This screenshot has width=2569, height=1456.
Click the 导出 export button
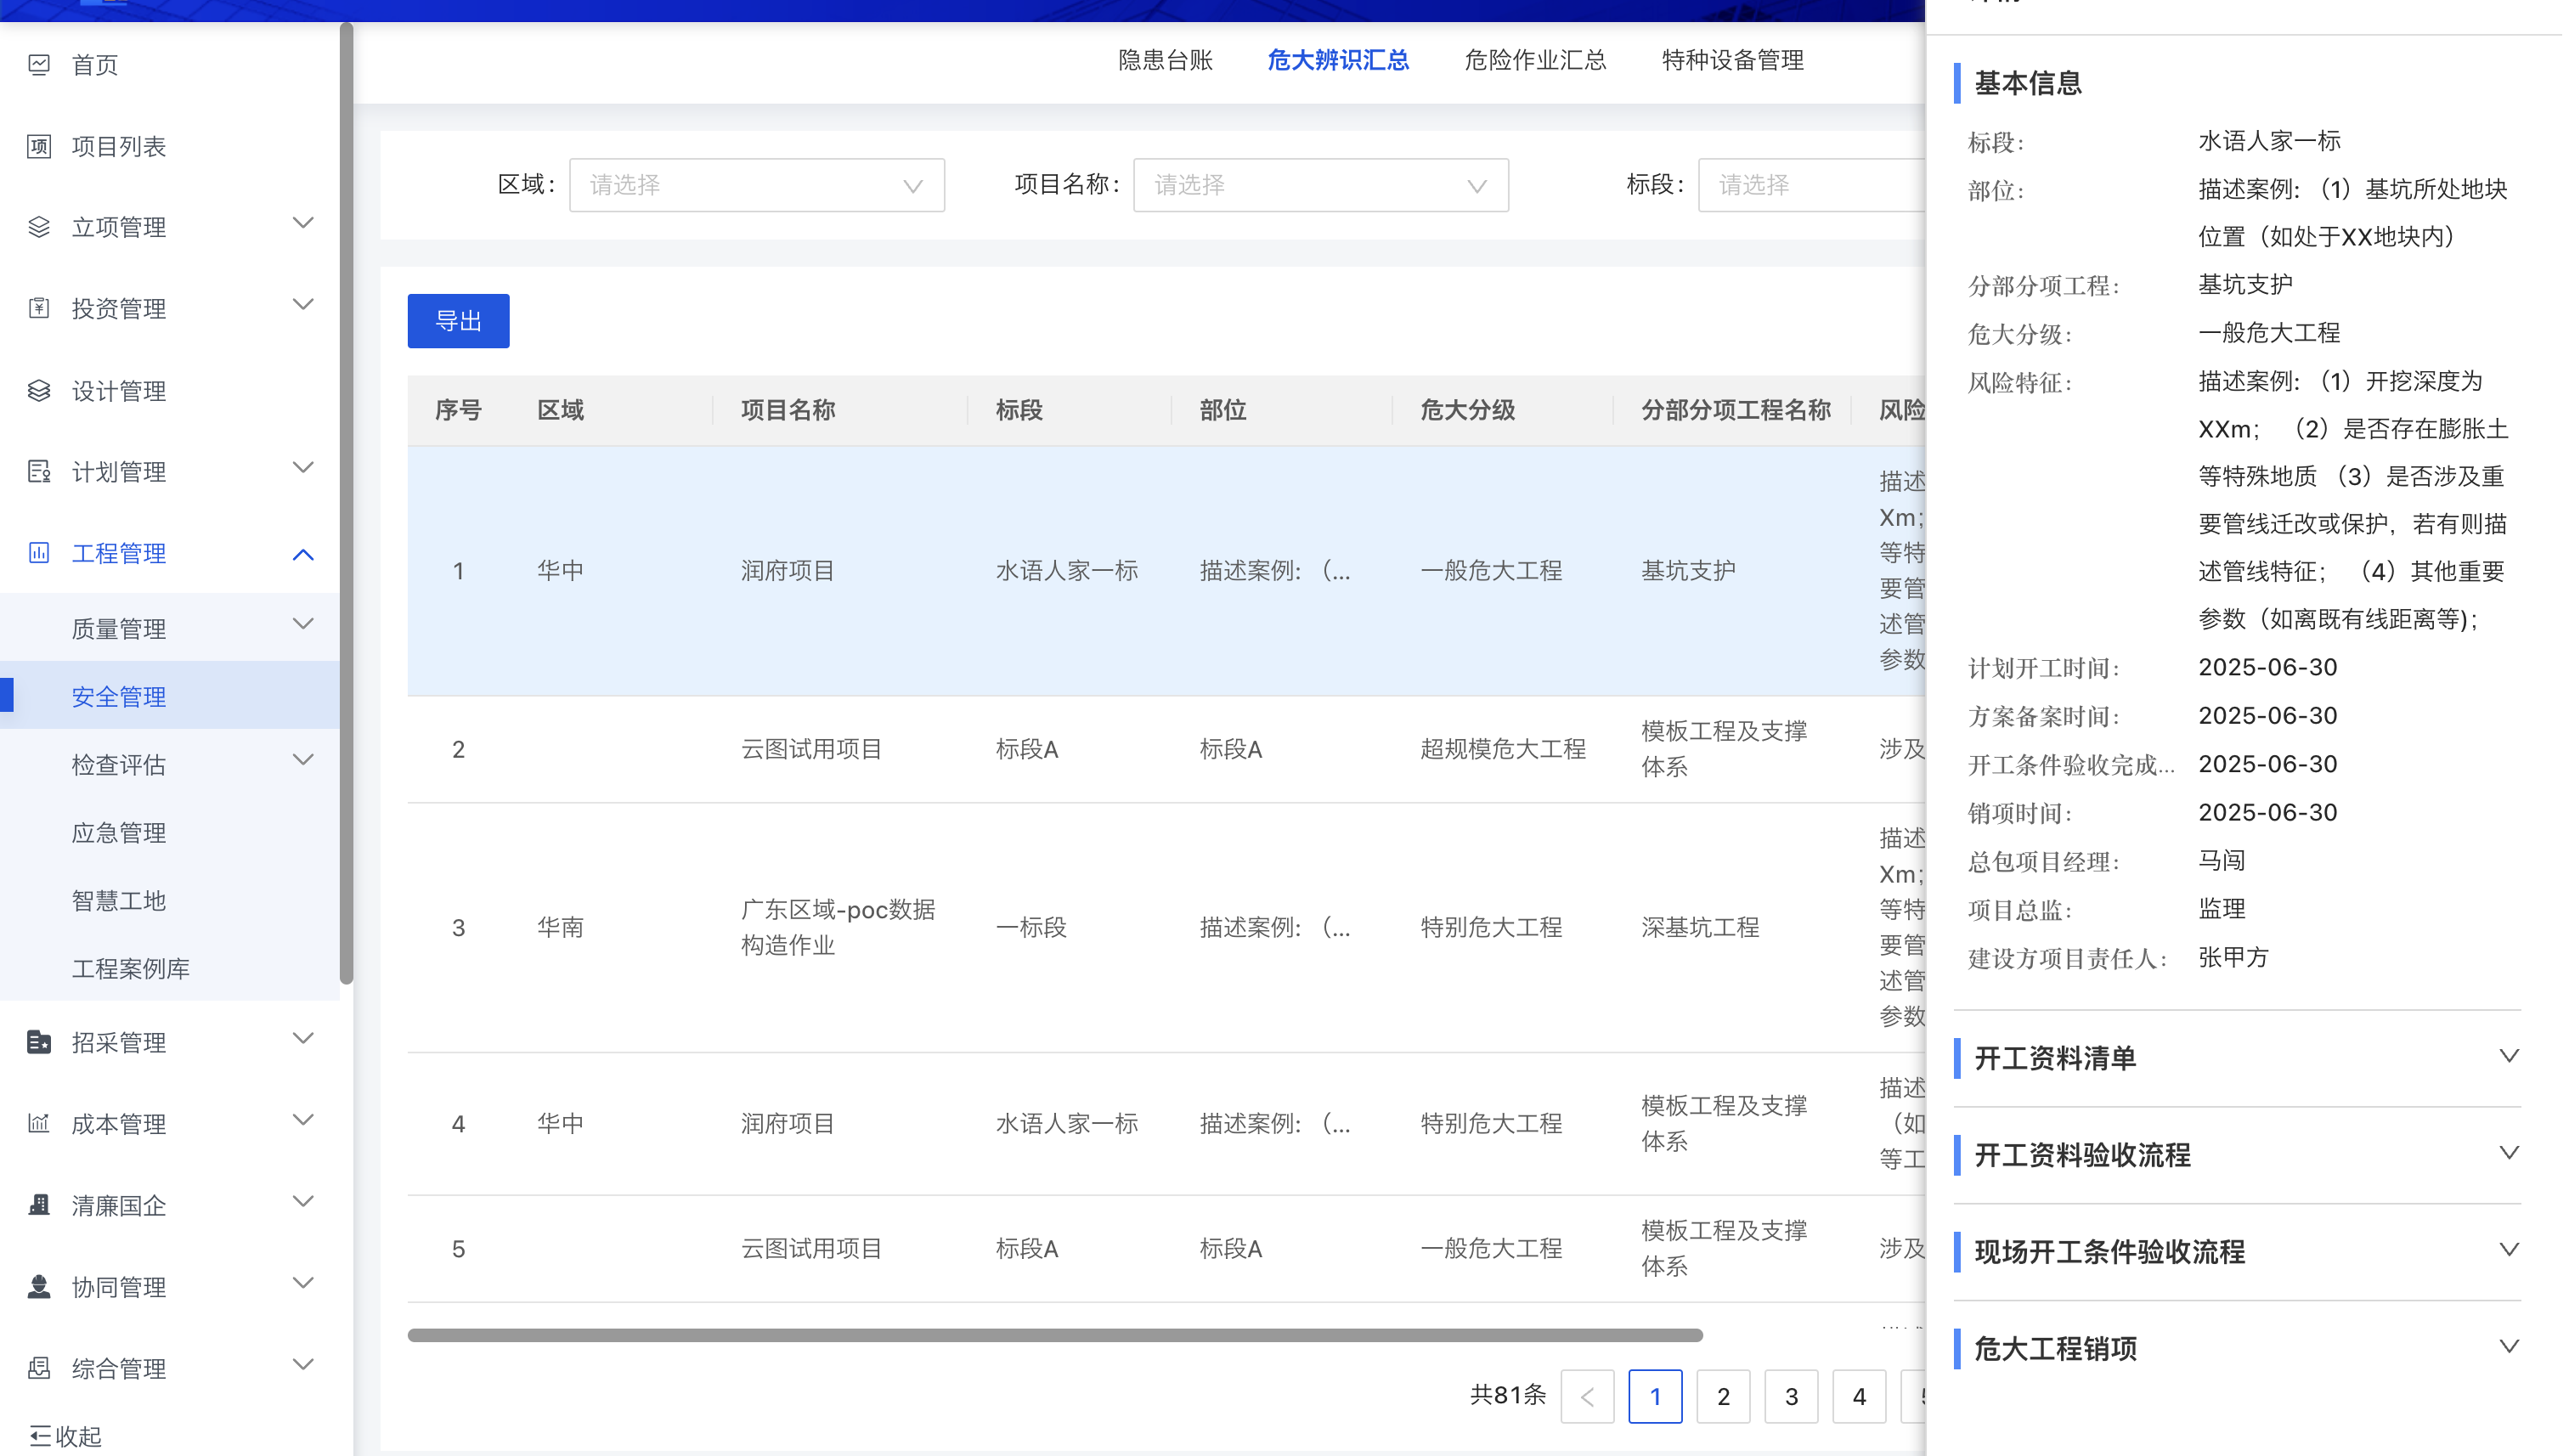point(458,321)
